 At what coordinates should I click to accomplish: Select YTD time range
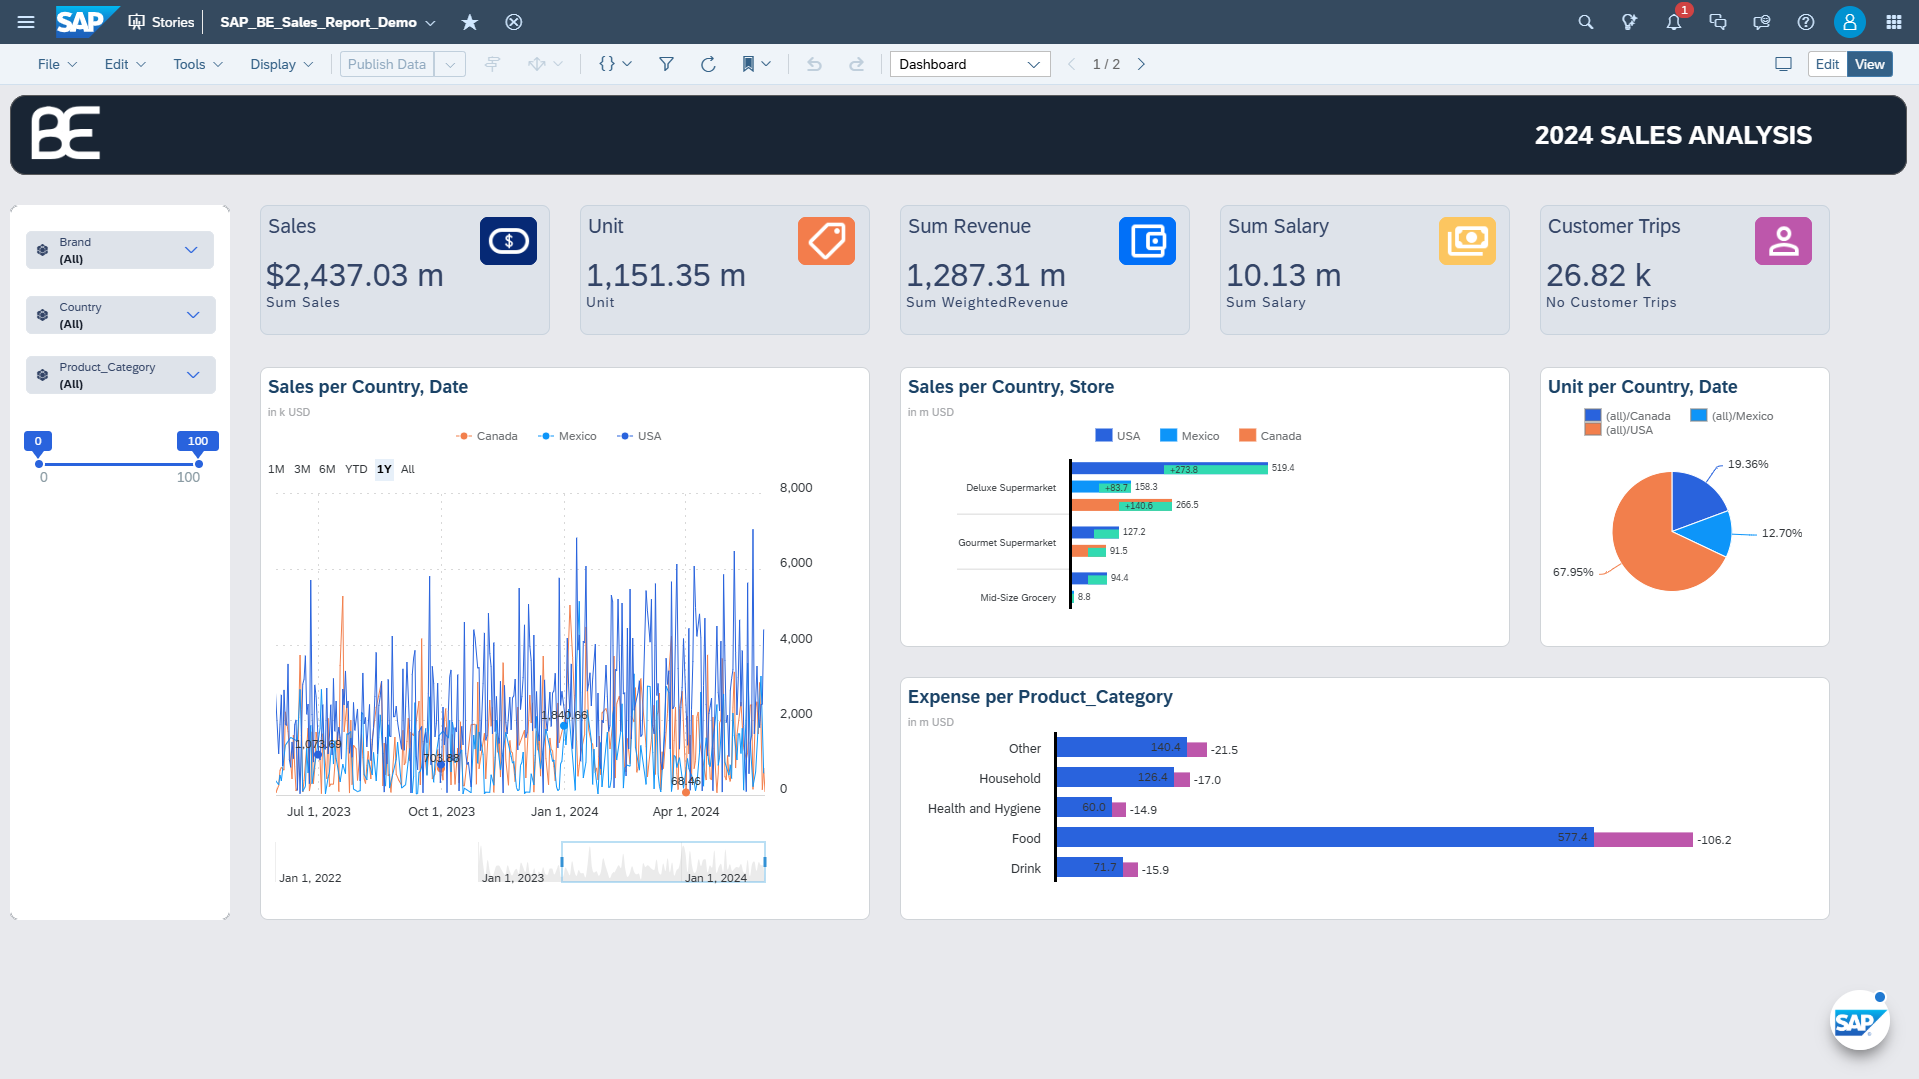356,469
